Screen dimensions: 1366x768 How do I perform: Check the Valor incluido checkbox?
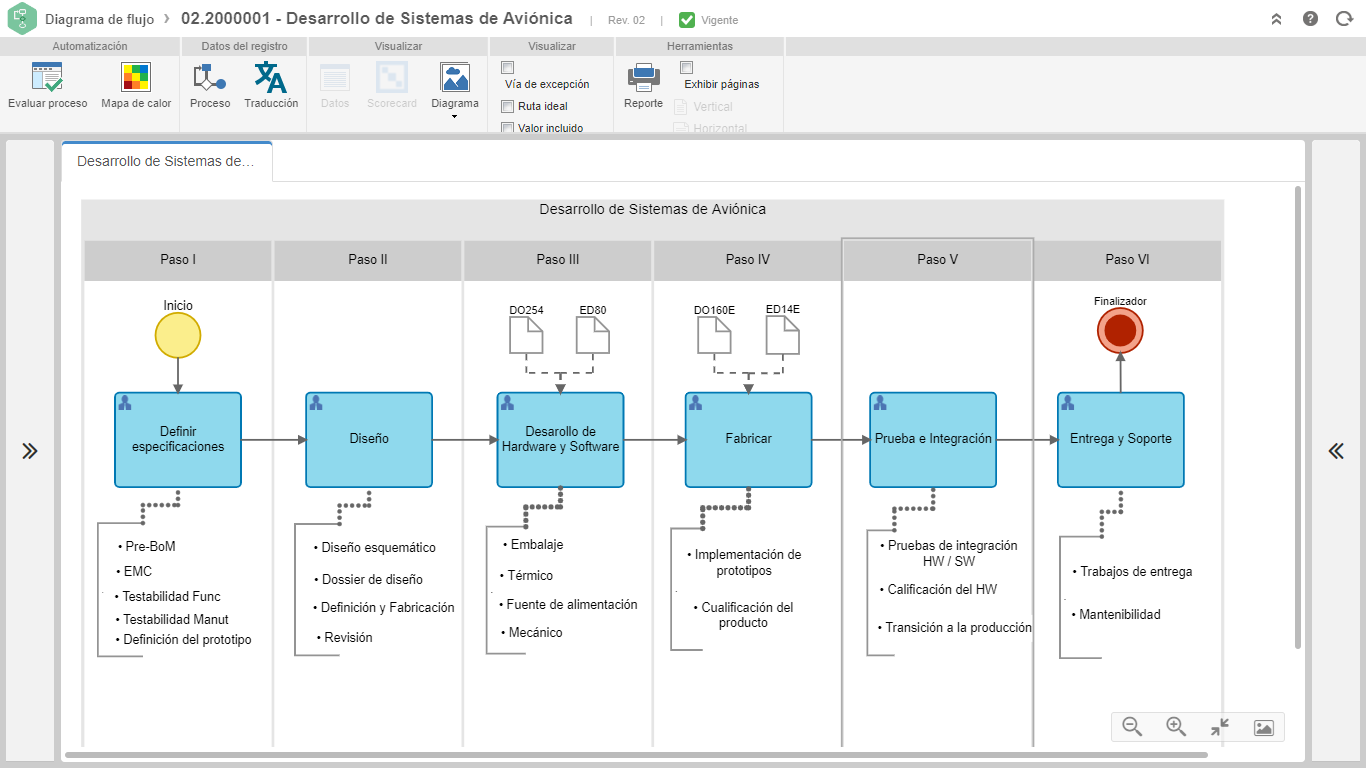[x=507, y=128]
